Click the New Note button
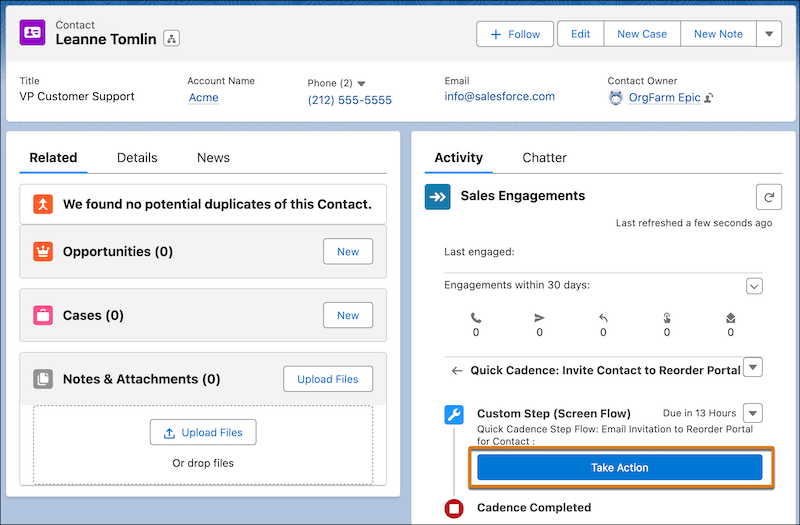Image resolution: width=800 pixels, height=525 pixels. tap(718, 34)
